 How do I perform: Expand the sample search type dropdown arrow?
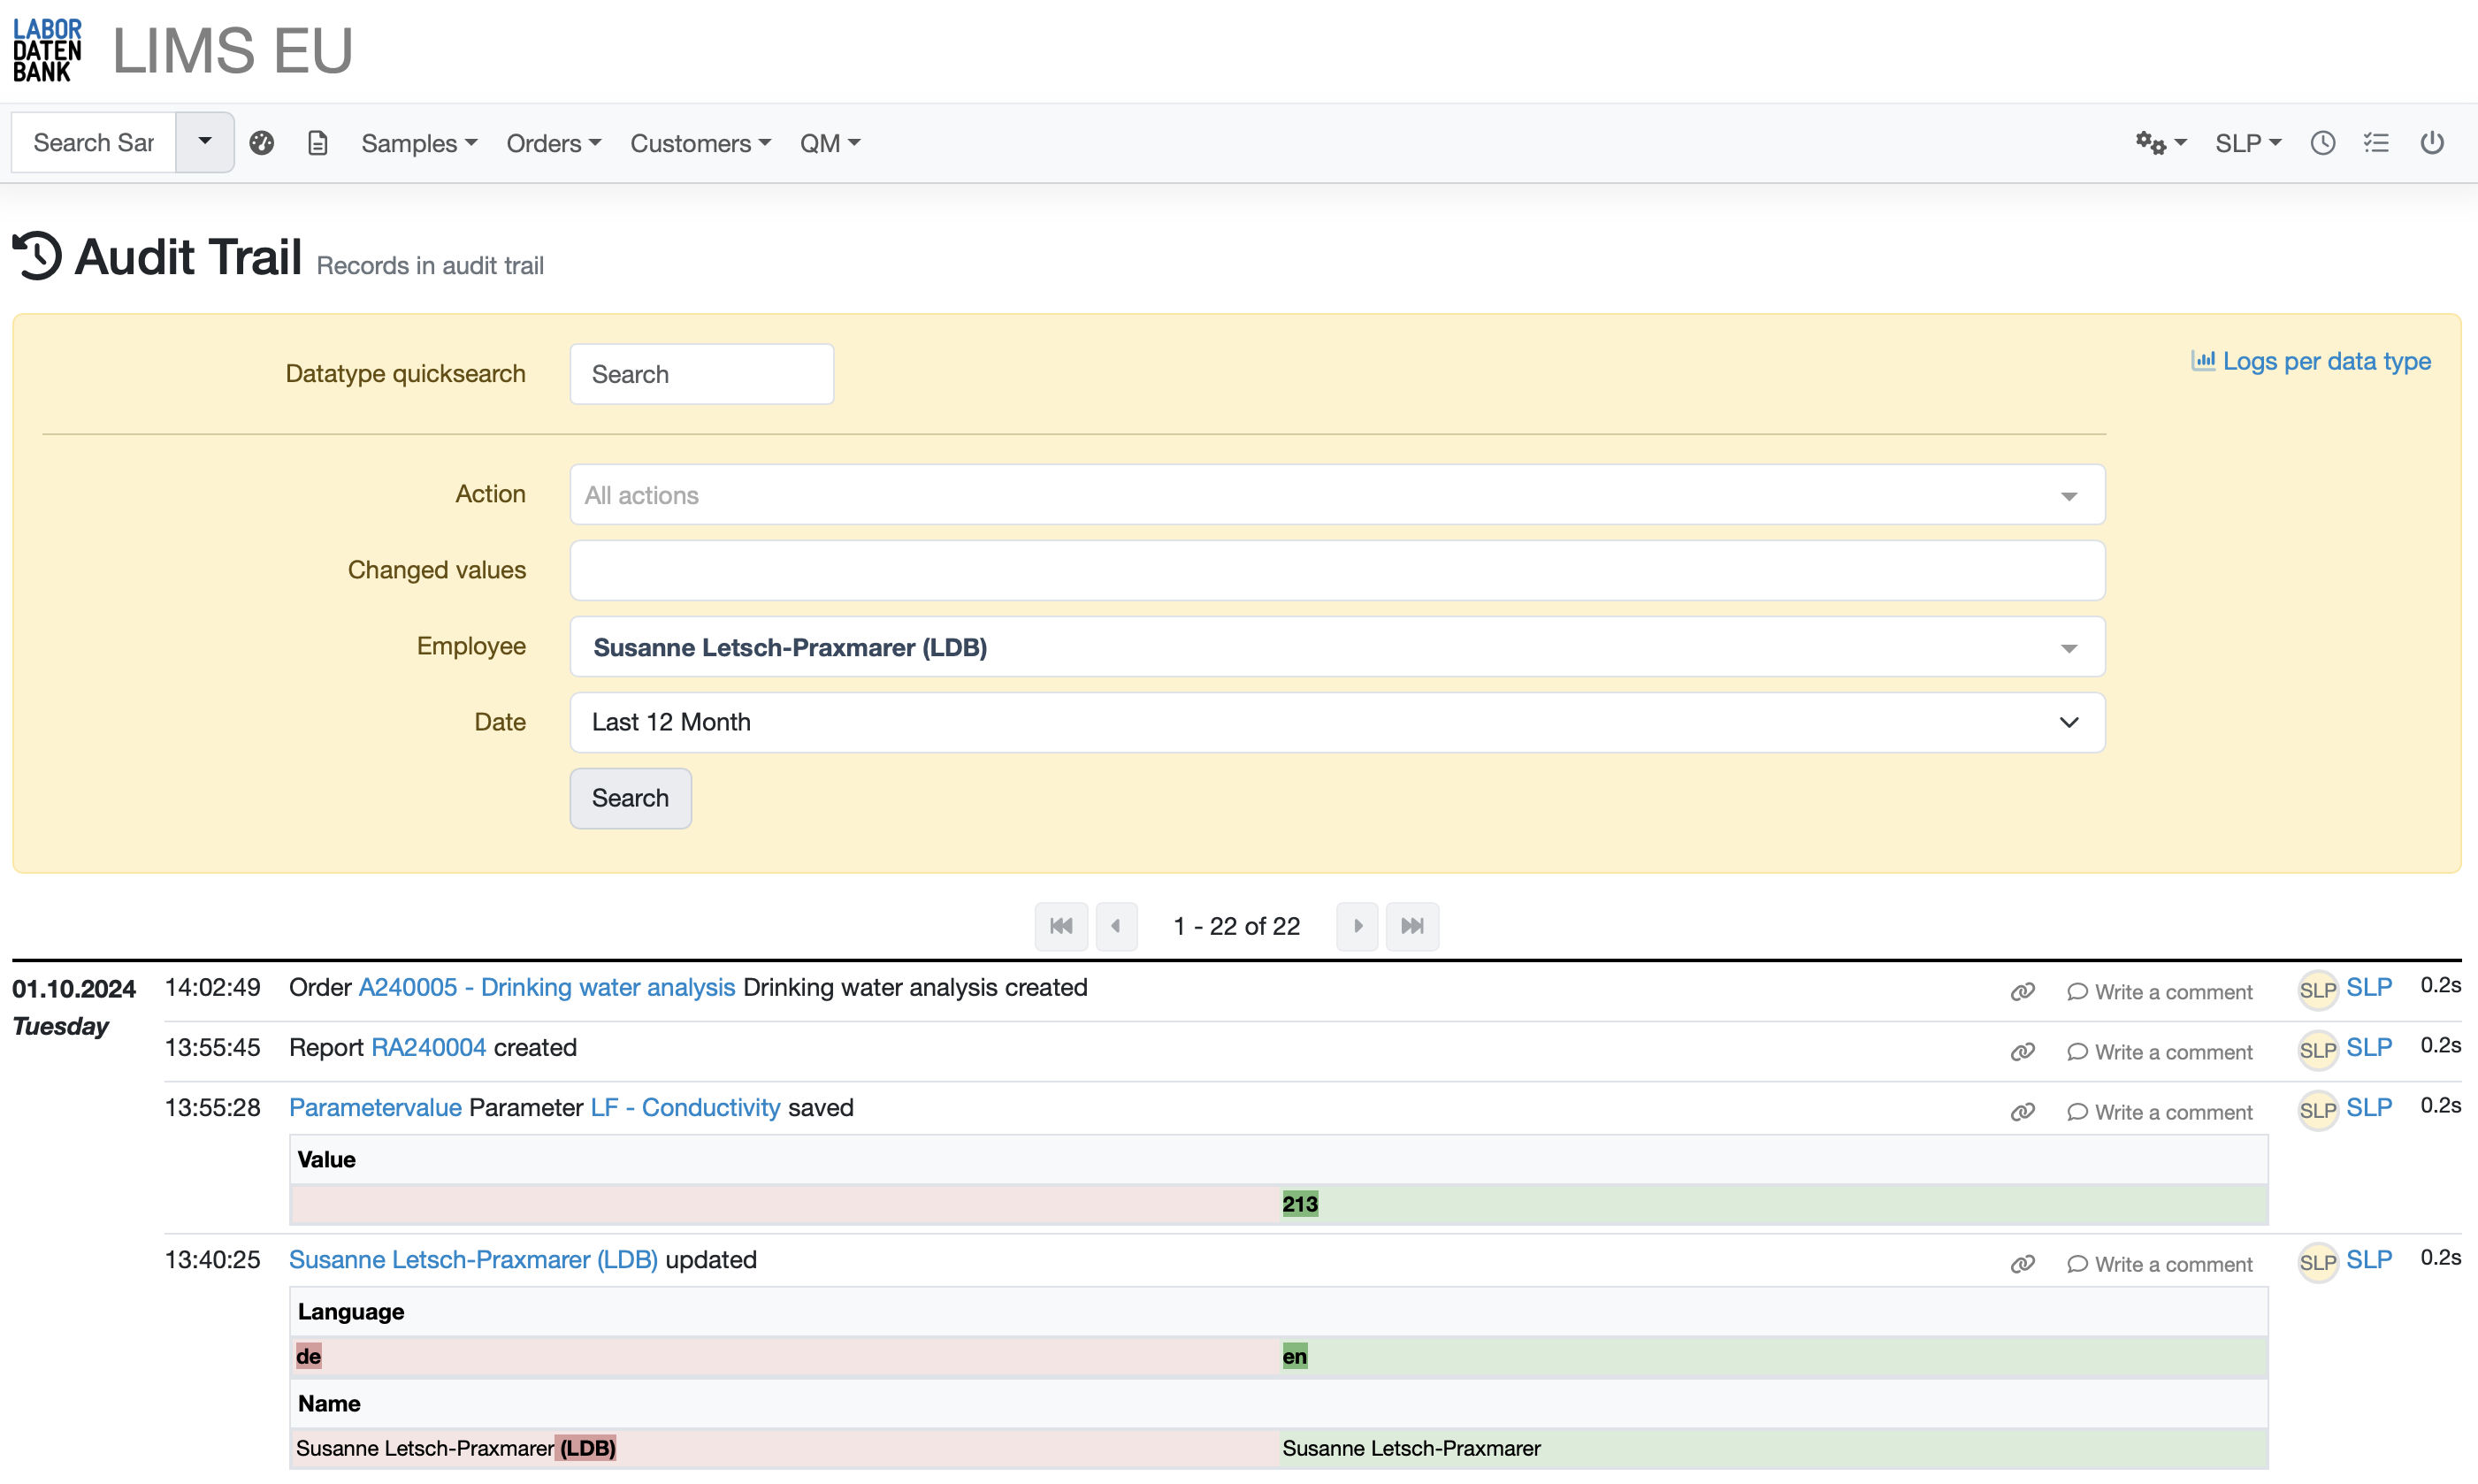pos(205,142)
